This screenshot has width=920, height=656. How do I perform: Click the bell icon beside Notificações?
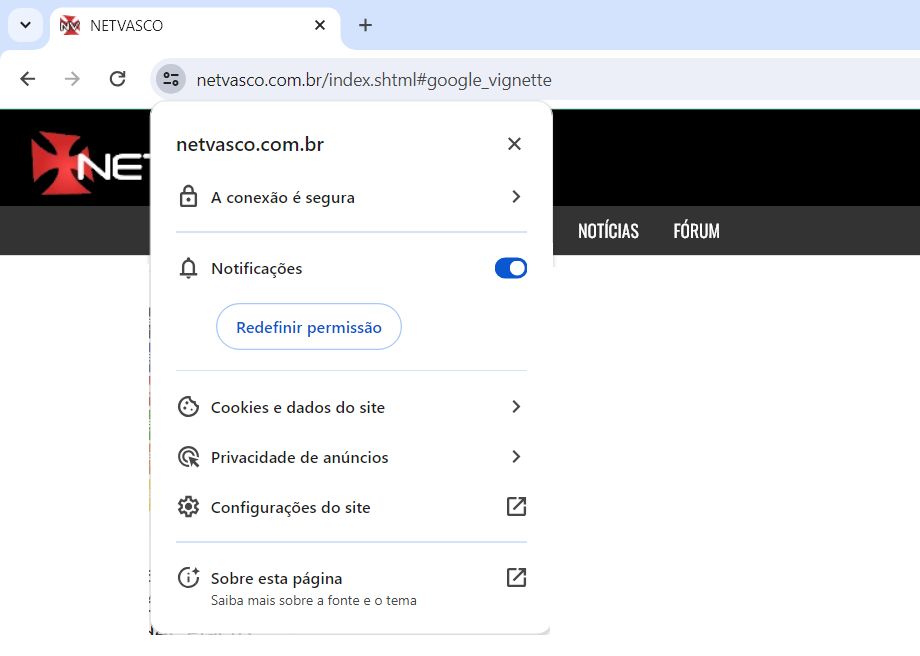point(188,268)
